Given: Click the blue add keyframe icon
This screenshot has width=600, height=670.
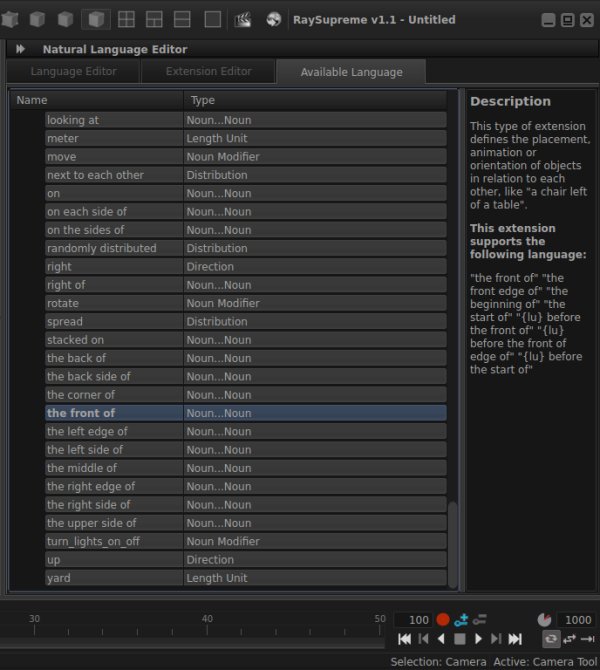Looking at the screenshot, I should coord(462,620).
